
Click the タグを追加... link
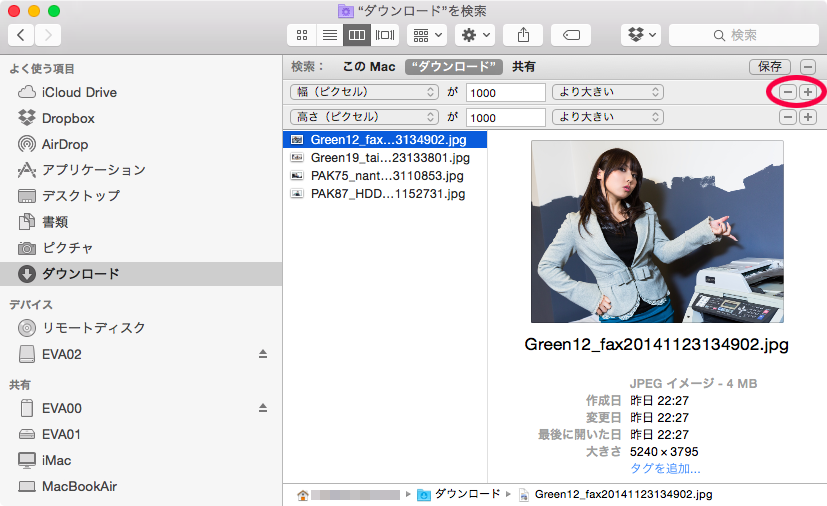click(665, 469)
